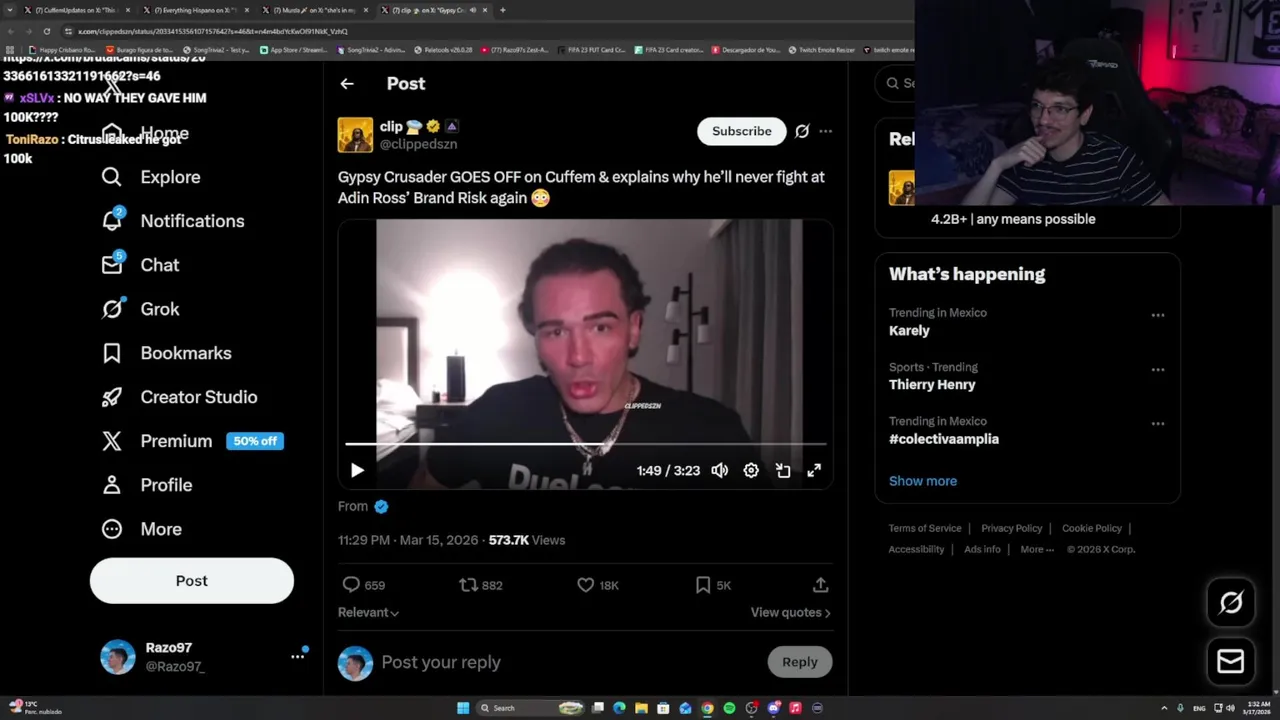Click the gray Reply button
This screenshot has width=1280, height=720.
coord(799,662)
